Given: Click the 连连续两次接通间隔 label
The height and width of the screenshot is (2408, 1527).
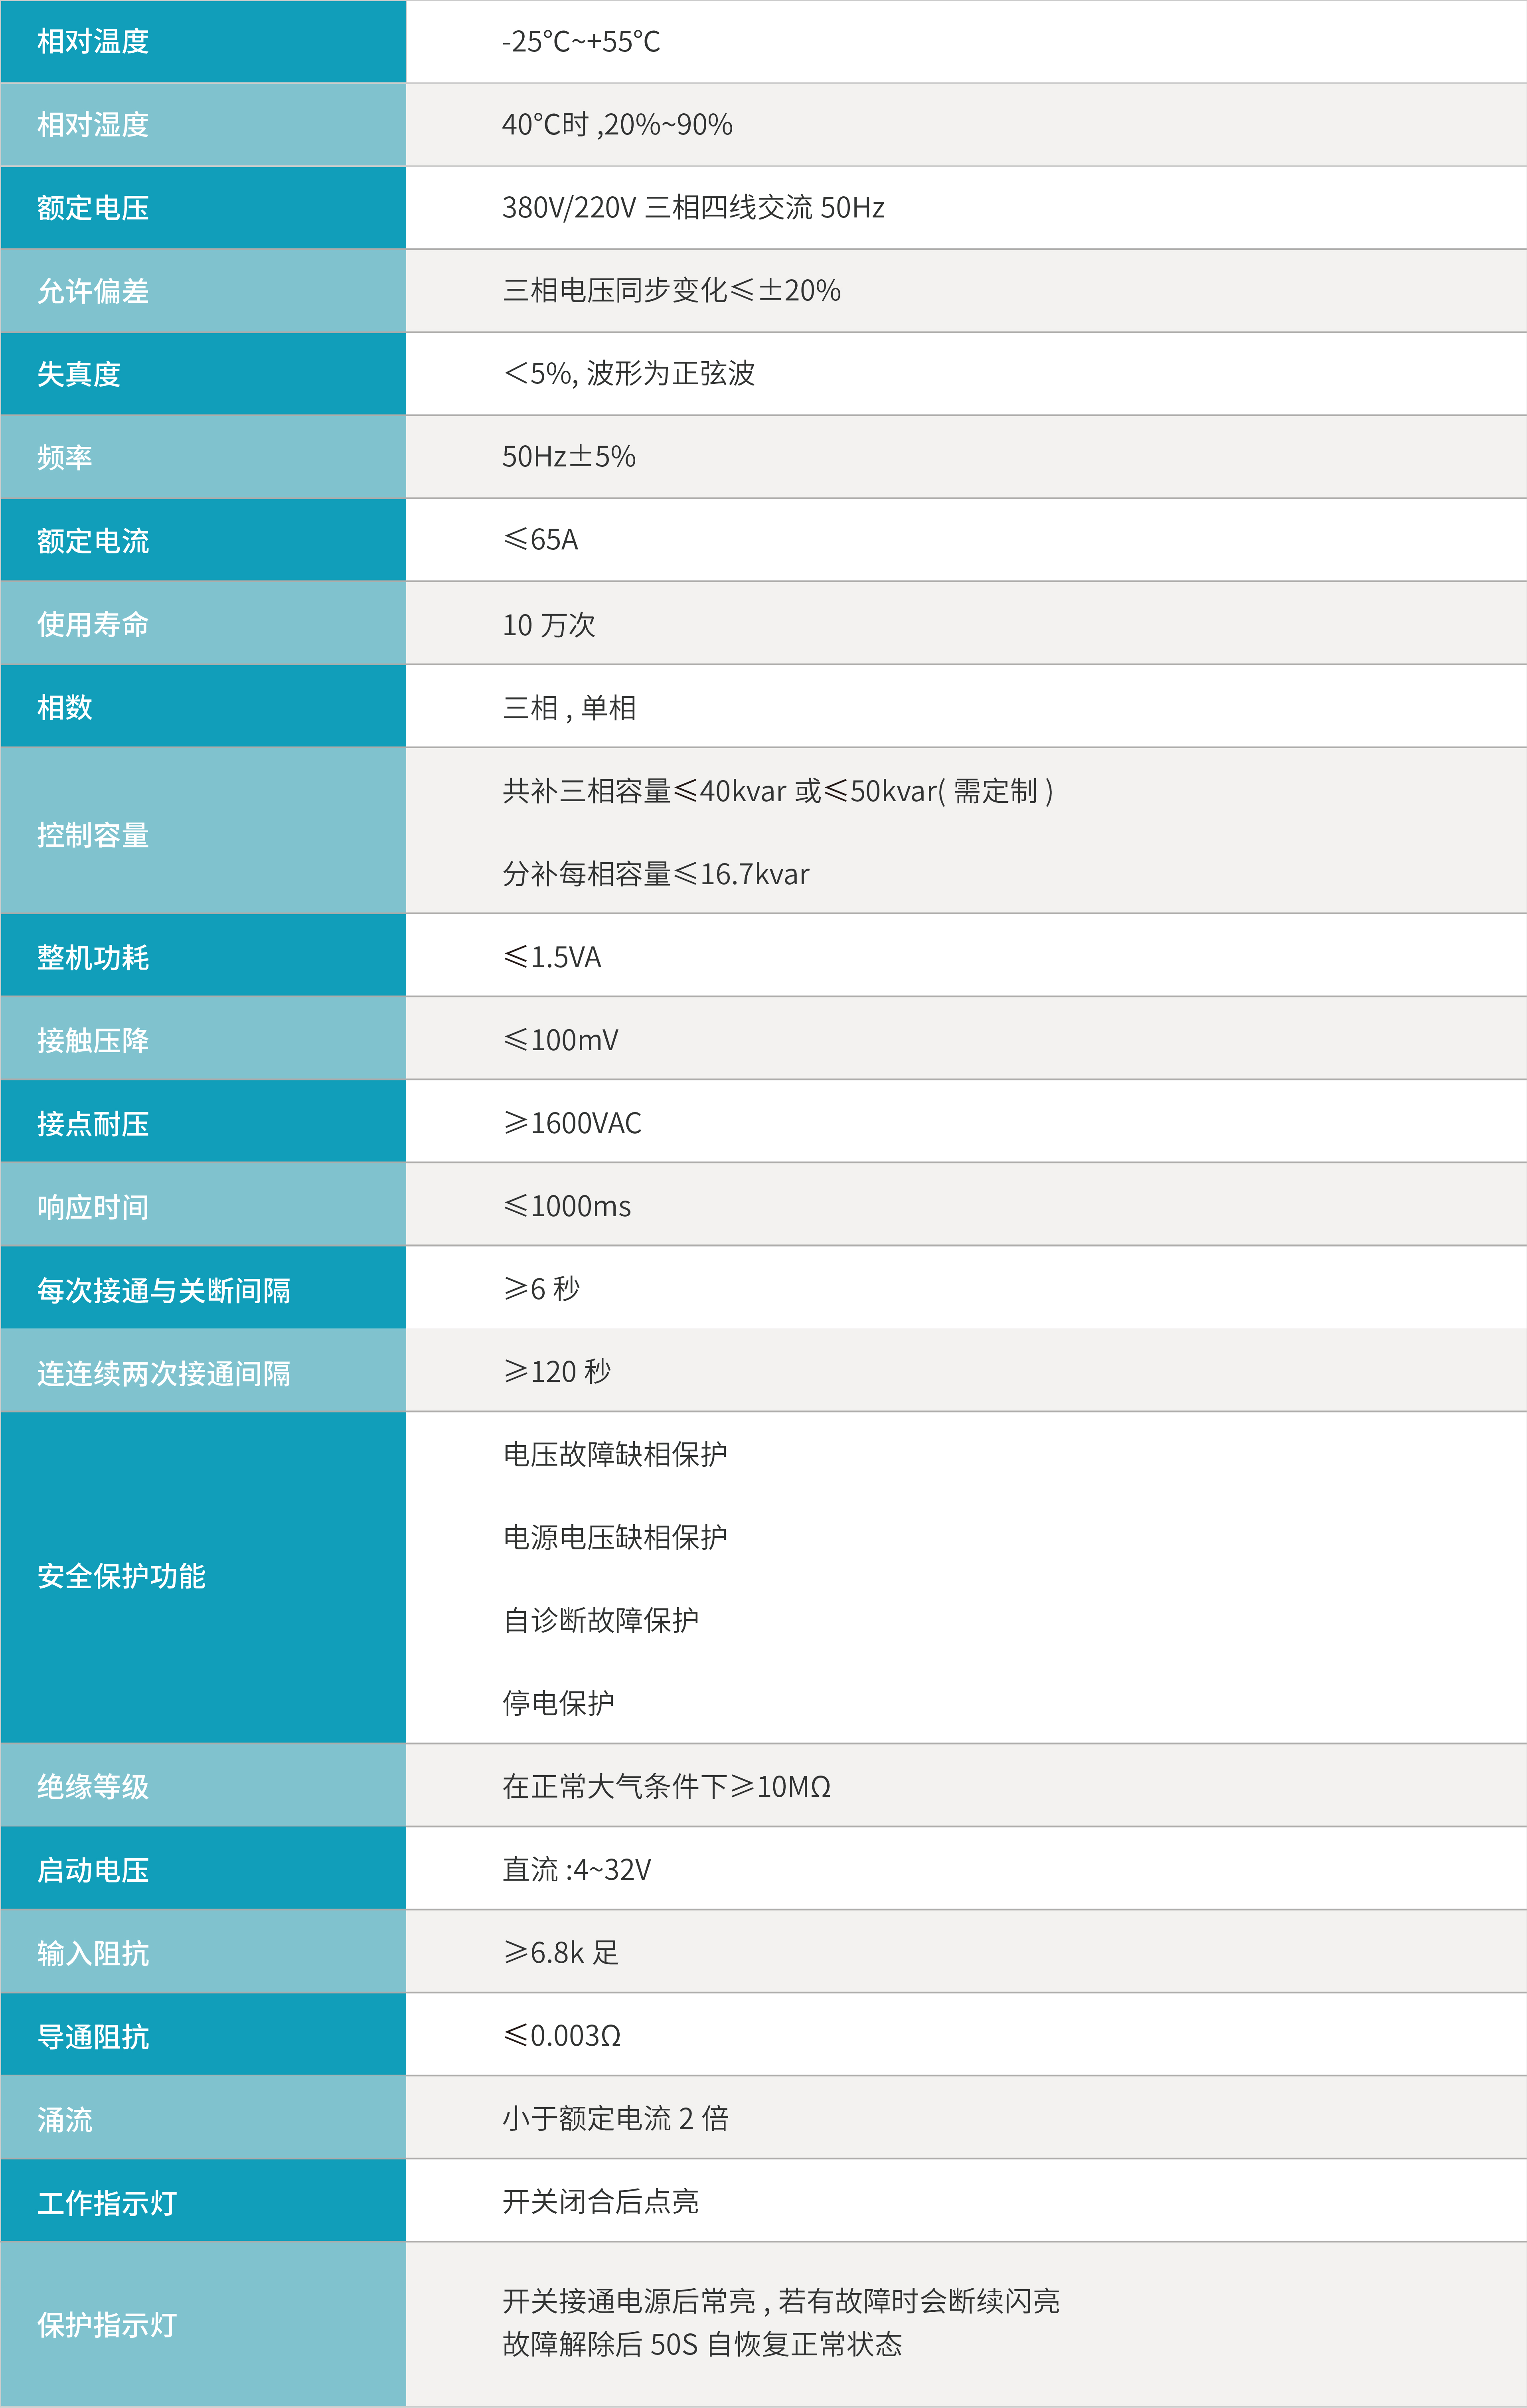Looking at the screenshot, I should pyautogui.click(x=164, y=1373).
